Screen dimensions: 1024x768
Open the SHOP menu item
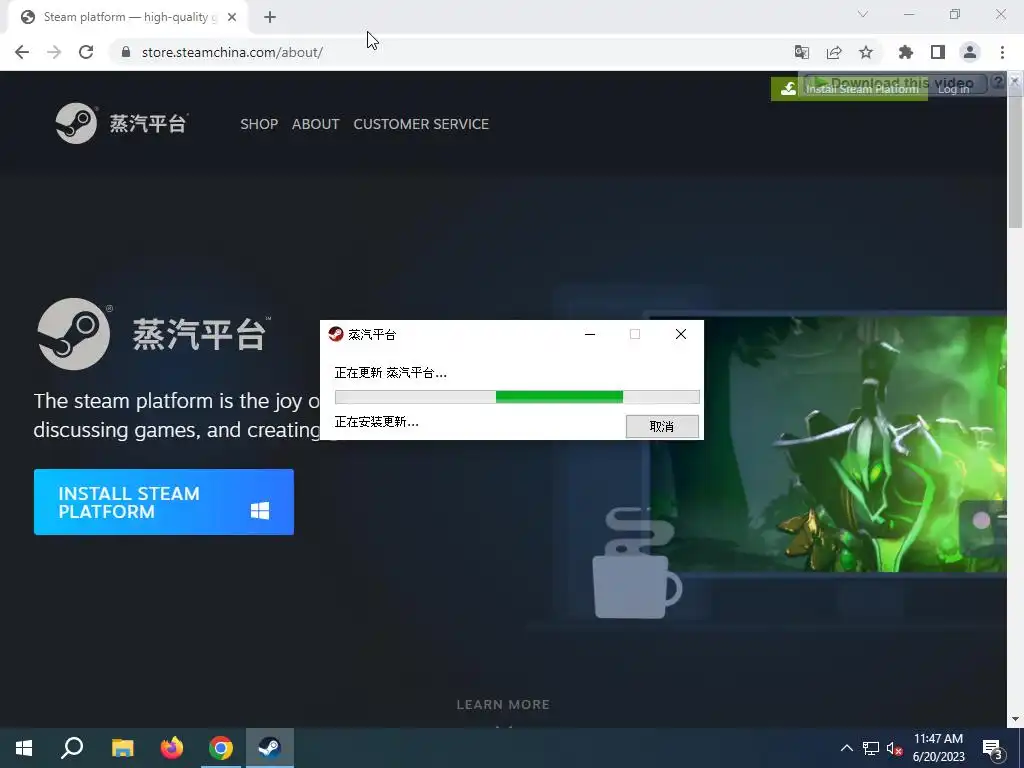(259, 124)
